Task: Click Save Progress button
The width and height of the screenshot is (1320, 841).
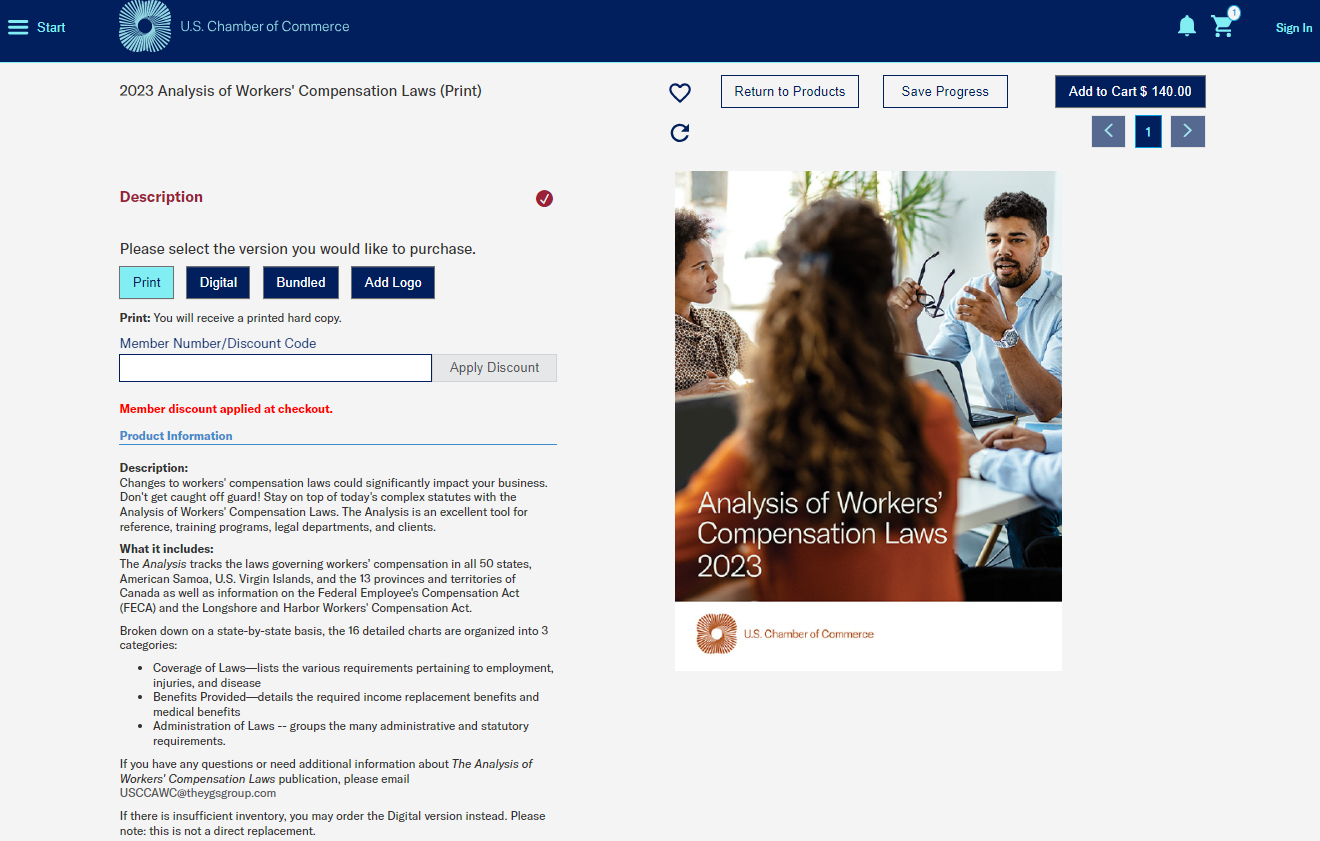Action: coord(945,91)
